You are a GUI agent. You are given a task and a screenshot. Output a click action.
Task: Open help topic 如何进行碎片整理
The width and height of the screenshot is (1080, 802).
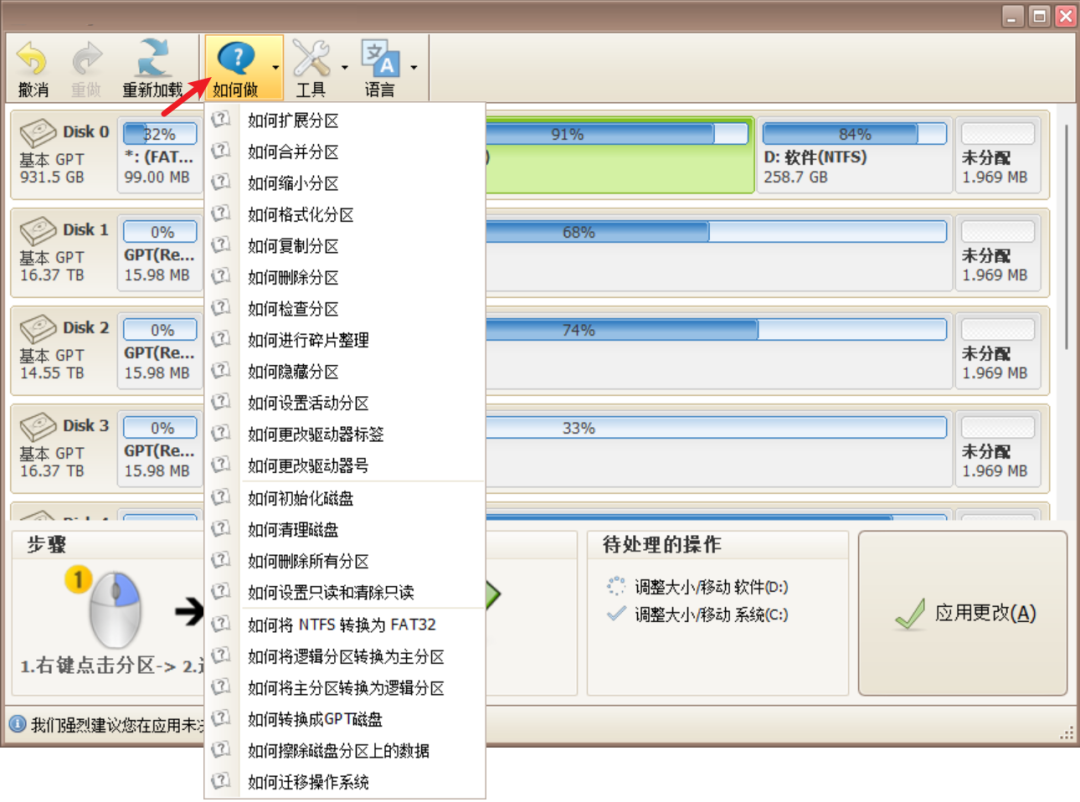345,340
